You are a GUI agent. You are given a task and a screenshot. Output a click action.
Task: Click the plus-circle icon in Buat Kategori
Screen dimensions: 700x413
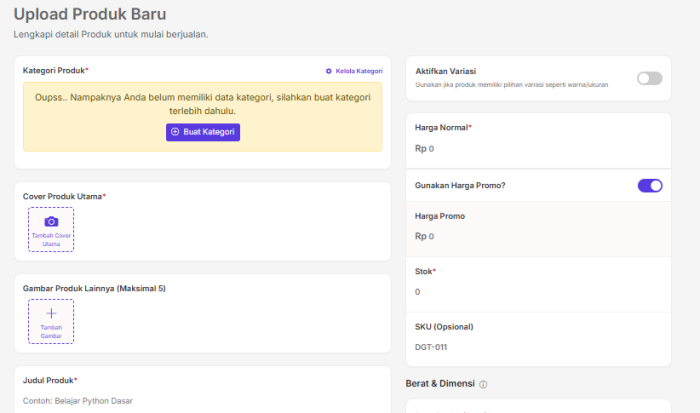(175, 132)
